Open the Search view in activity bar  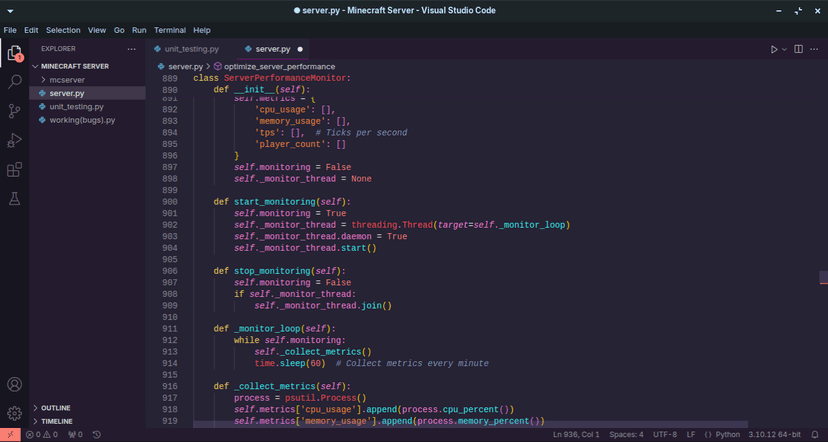(x=14, y=82)
